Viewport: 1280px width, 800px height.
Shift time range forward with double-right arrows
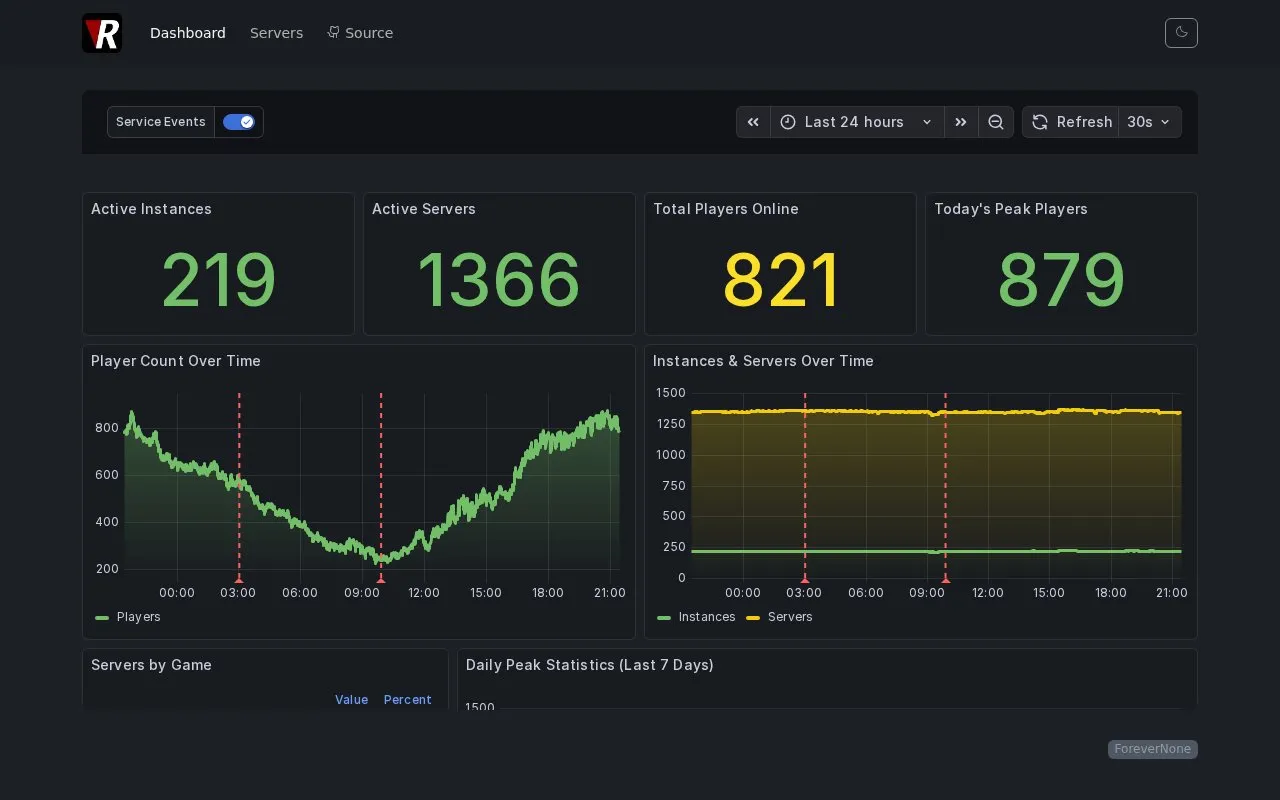[x=961, y=122]
